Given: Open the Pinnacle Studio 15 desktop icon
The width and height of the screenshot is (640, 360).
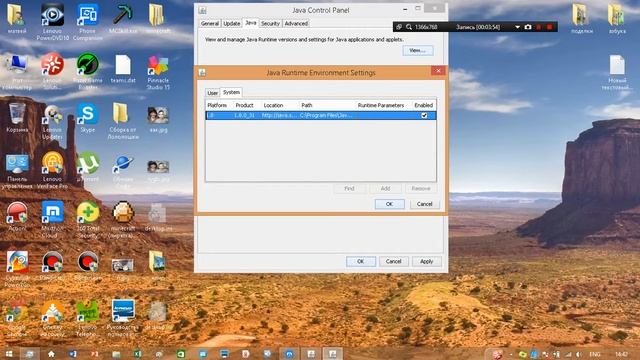Looking at the screenshot, I should pos(158,71).
